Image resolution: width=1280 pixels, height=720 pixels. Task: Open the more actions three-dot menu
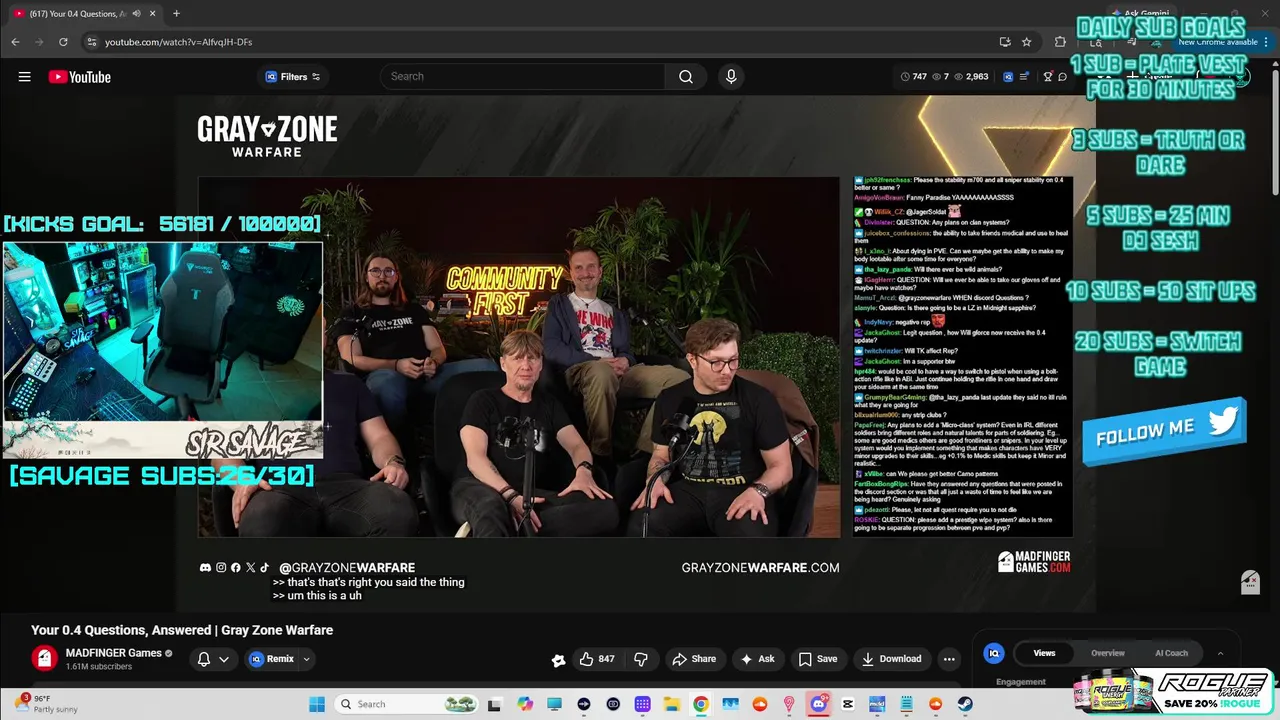pos(949,659)
